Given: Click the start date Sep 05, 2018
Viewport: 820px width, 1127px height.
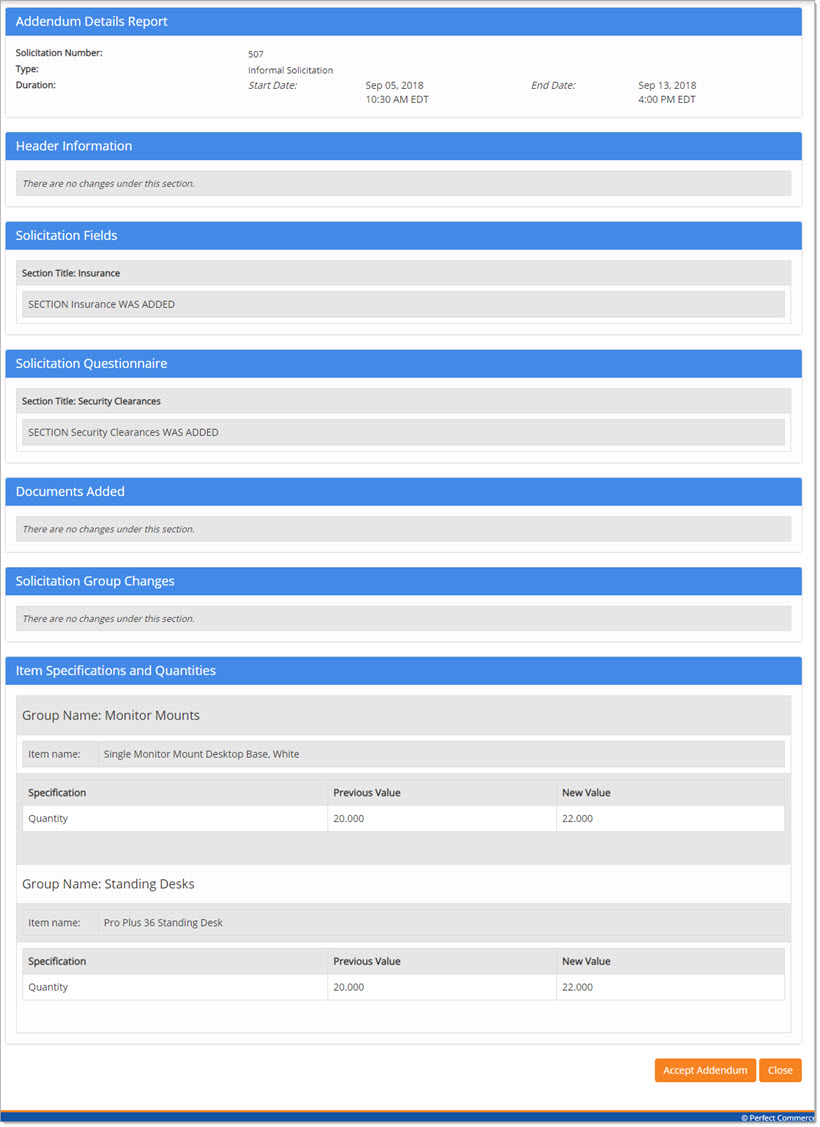Looking at the screenshot, I should pyautogui.click(x=395, y=85).
